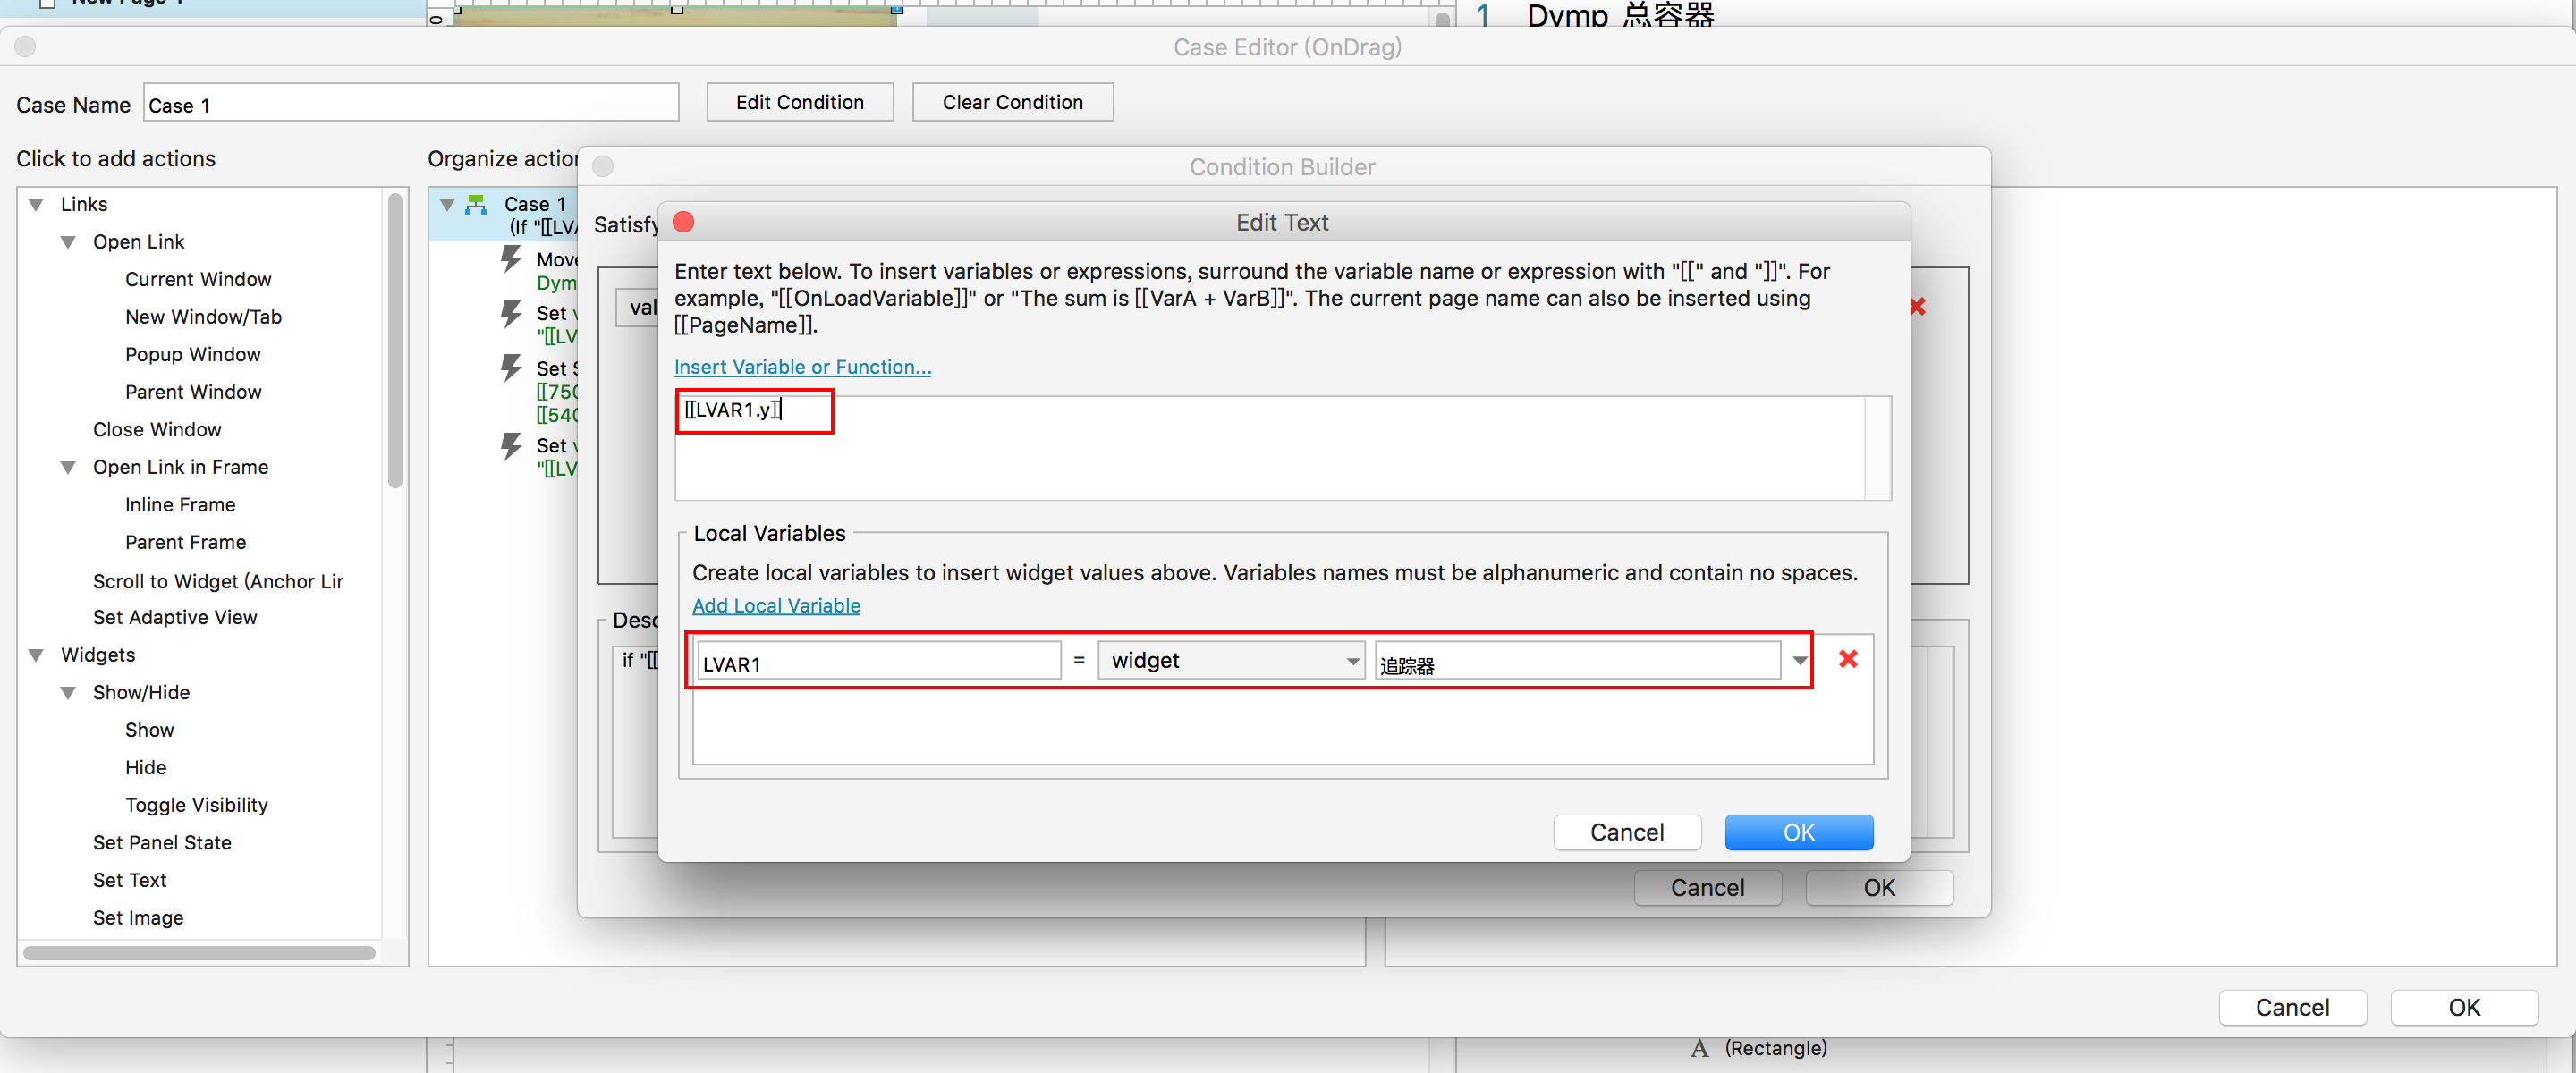The image size is (2576, 1073).
Task: Collapse the Open Link in Frame group
Action: pos(69,468)
